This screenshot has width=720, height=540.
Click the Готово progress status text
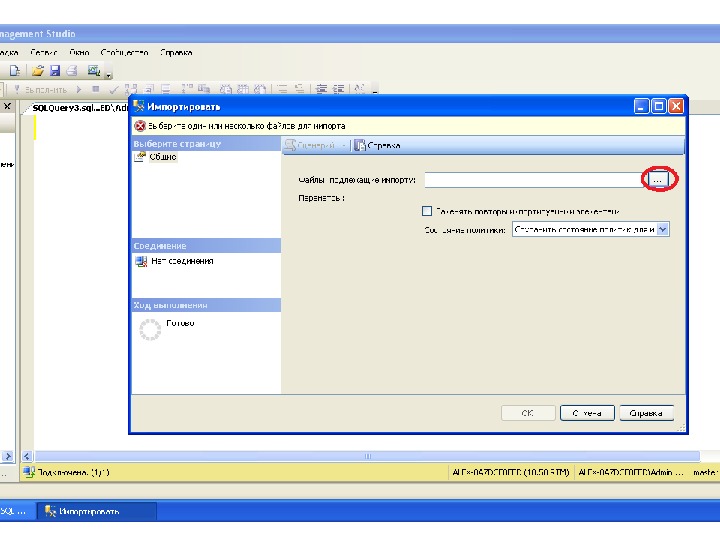point(180,323)
